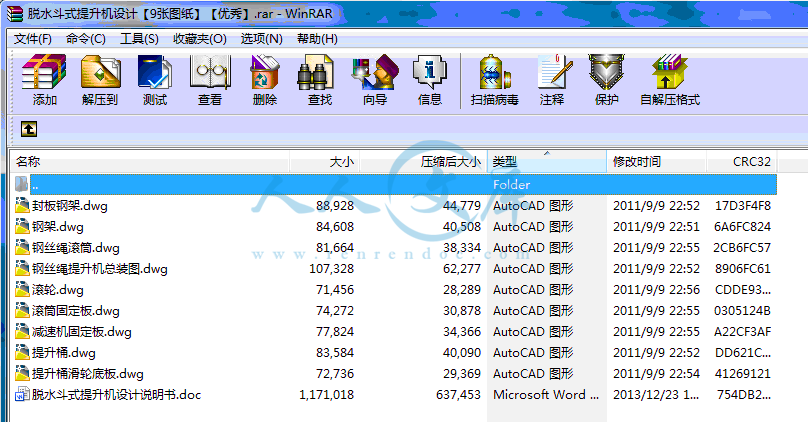Select file name 滚轮.dwg
The image size is (808, 422).
(x=58, y=290)
